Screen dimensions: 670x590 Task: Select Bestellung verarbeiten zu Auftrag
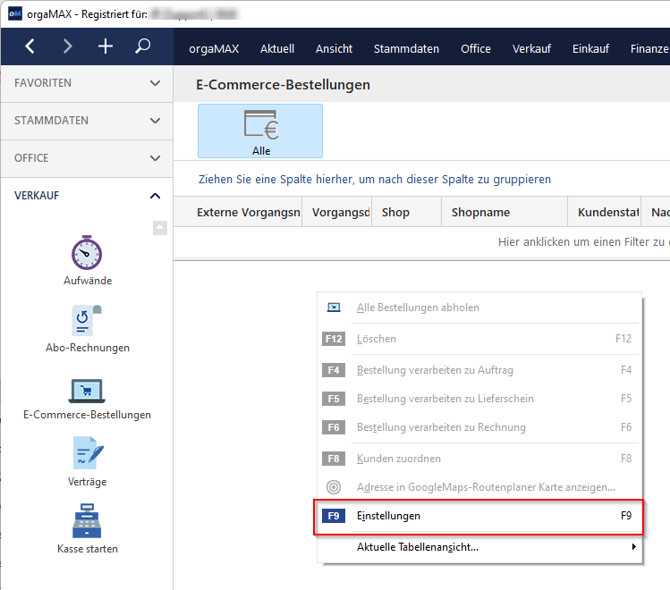tap(479, 370)
